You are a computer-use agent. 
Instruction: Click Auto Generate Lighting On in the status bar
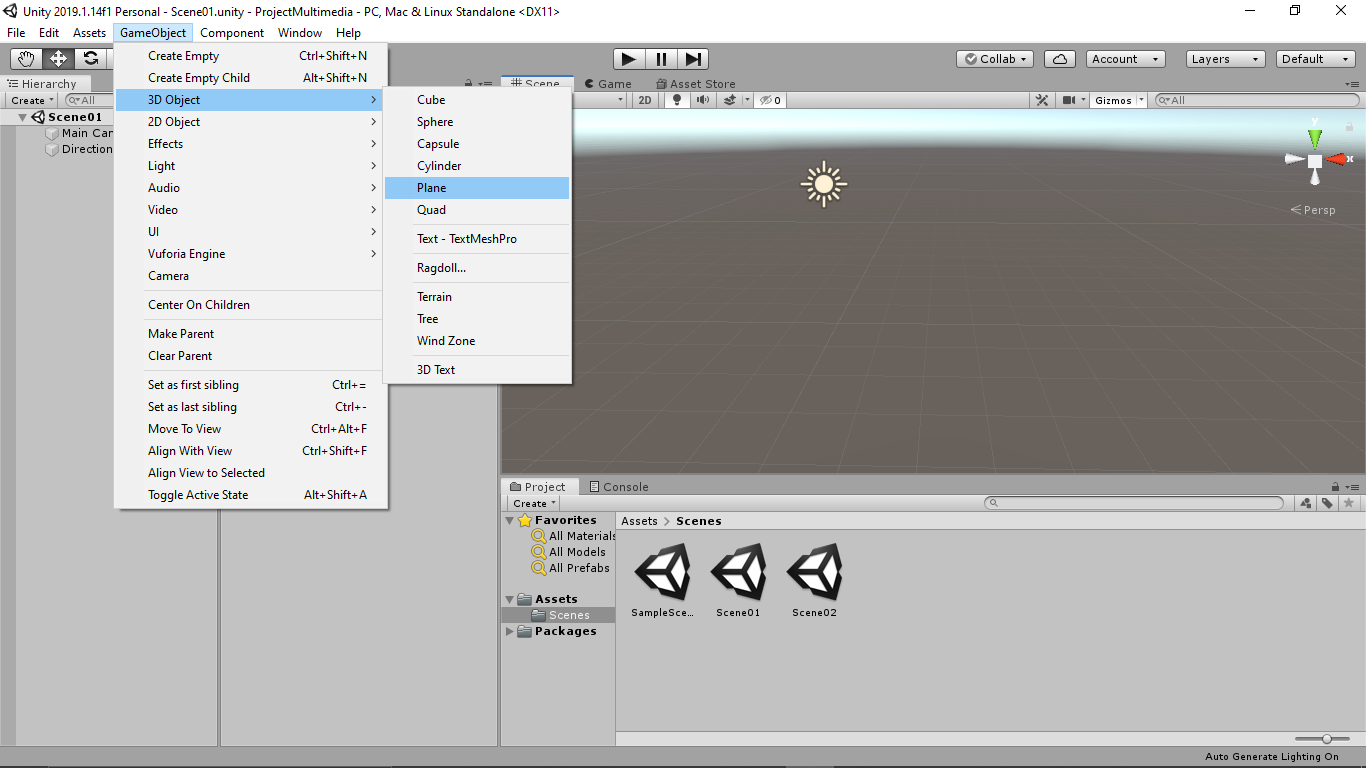pos(1271,757)
